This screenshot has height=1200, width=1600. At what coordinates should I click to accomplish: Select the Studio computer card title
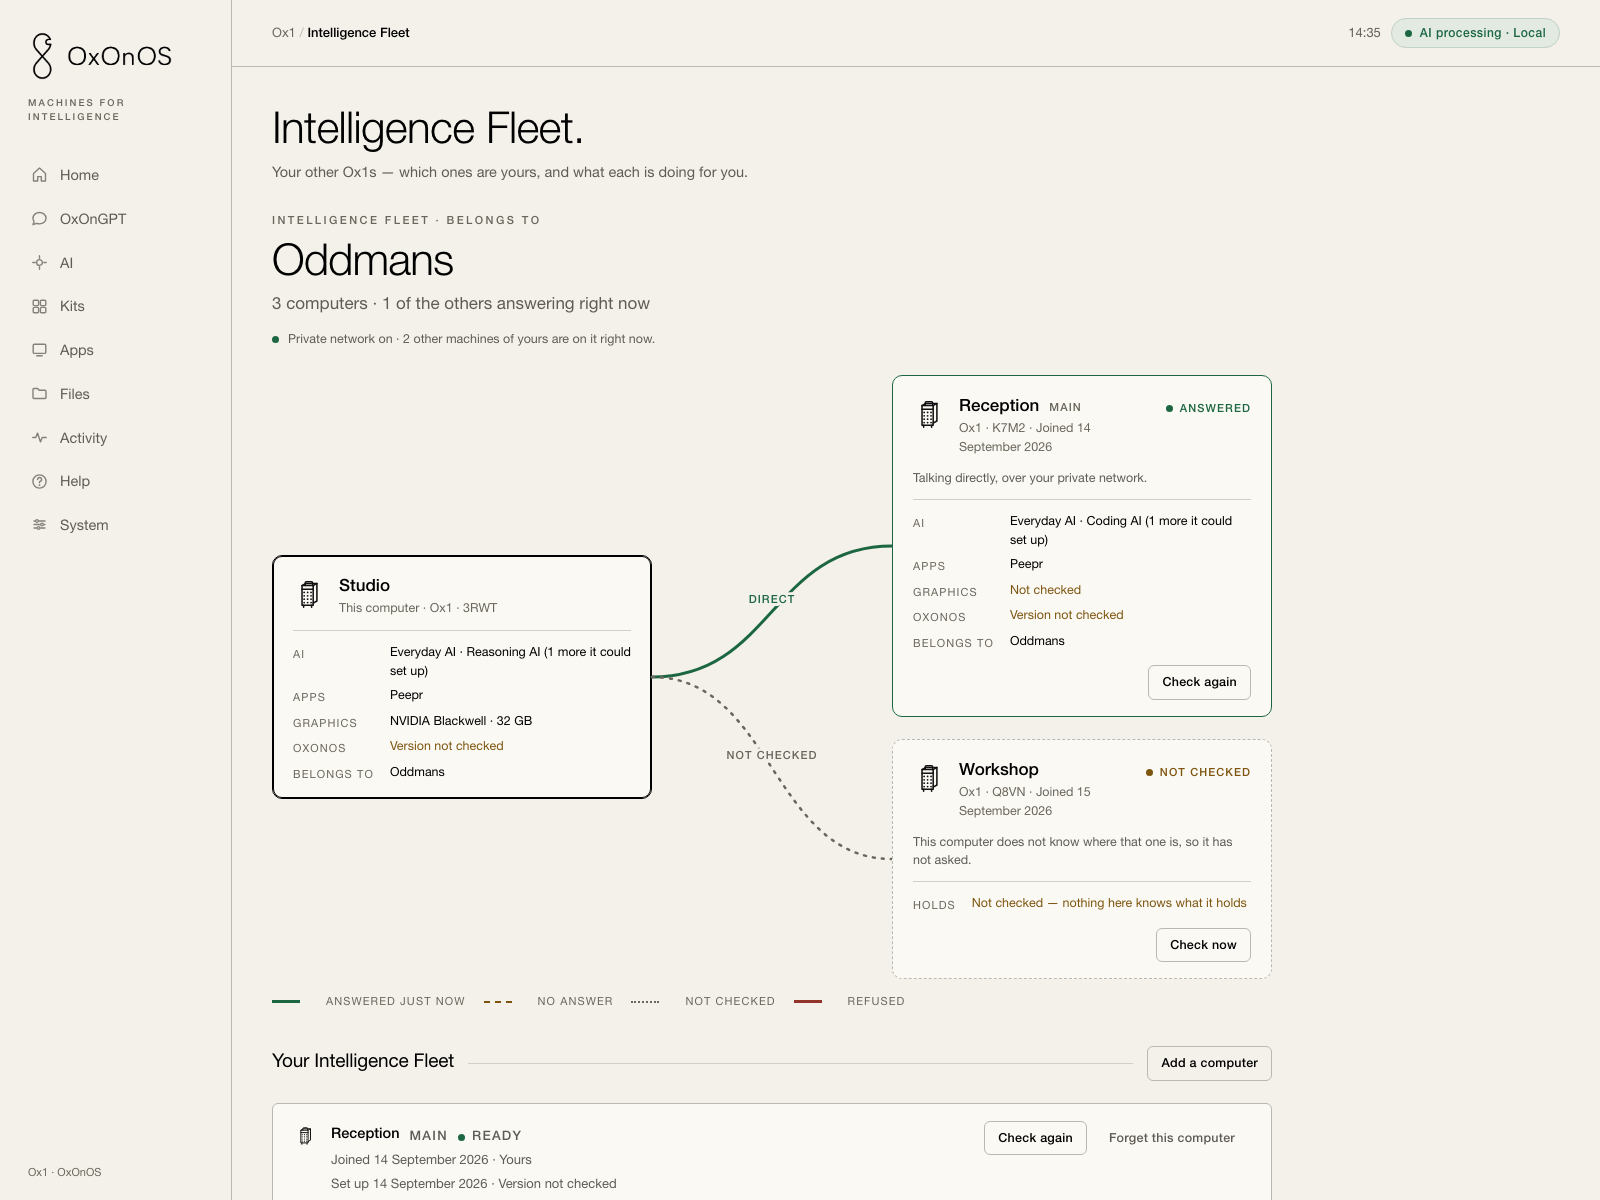364,586
